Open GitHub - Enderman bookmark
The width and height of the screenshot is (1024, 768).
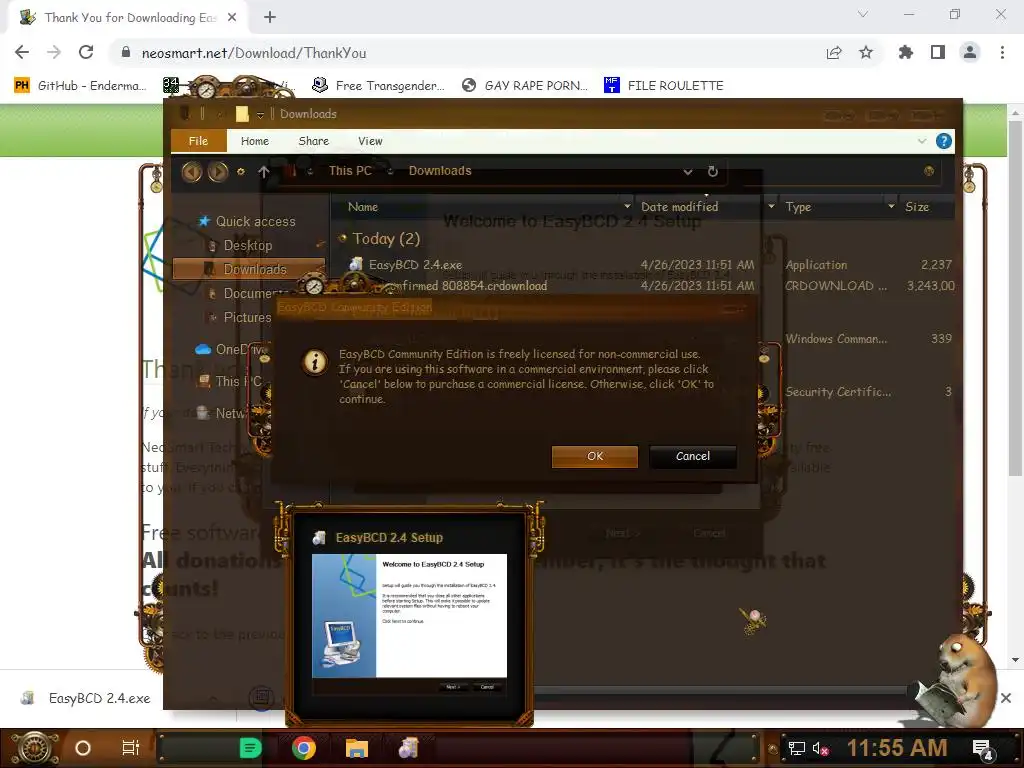tap(80, 86)
